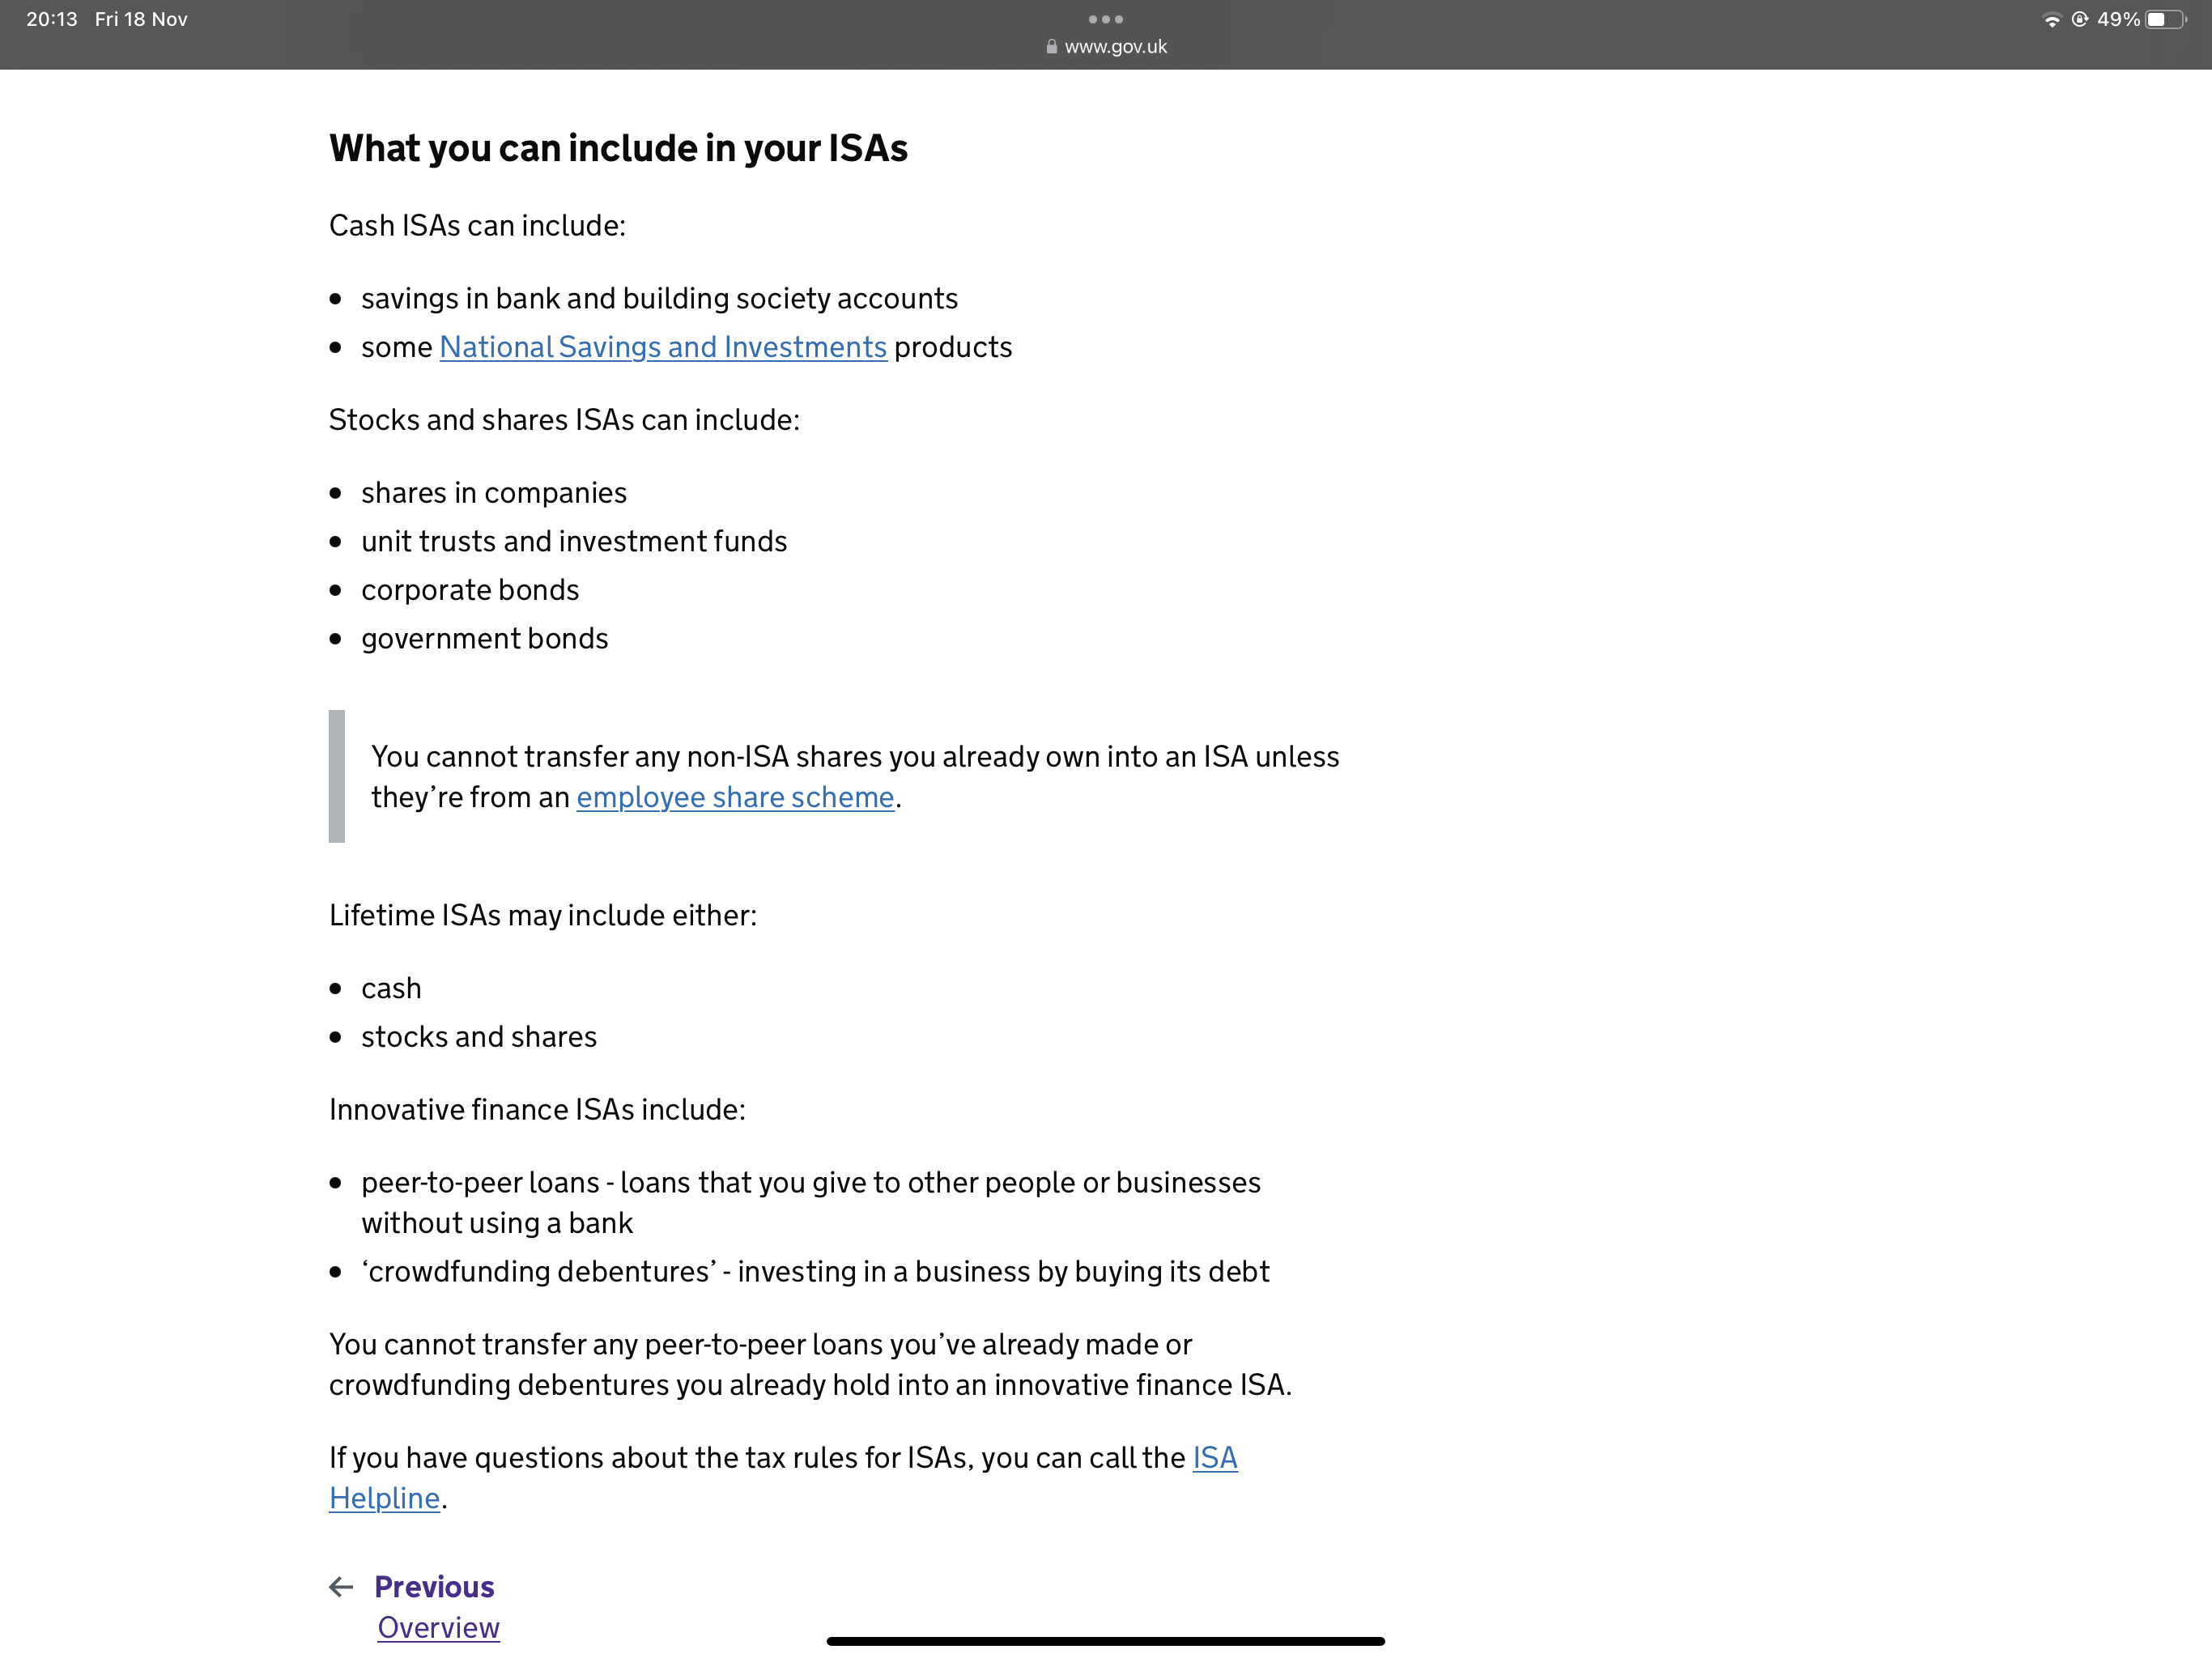
Task: Tap the Fri 18 Nov date
Action: pyautogui.click(x=141, y=20)
